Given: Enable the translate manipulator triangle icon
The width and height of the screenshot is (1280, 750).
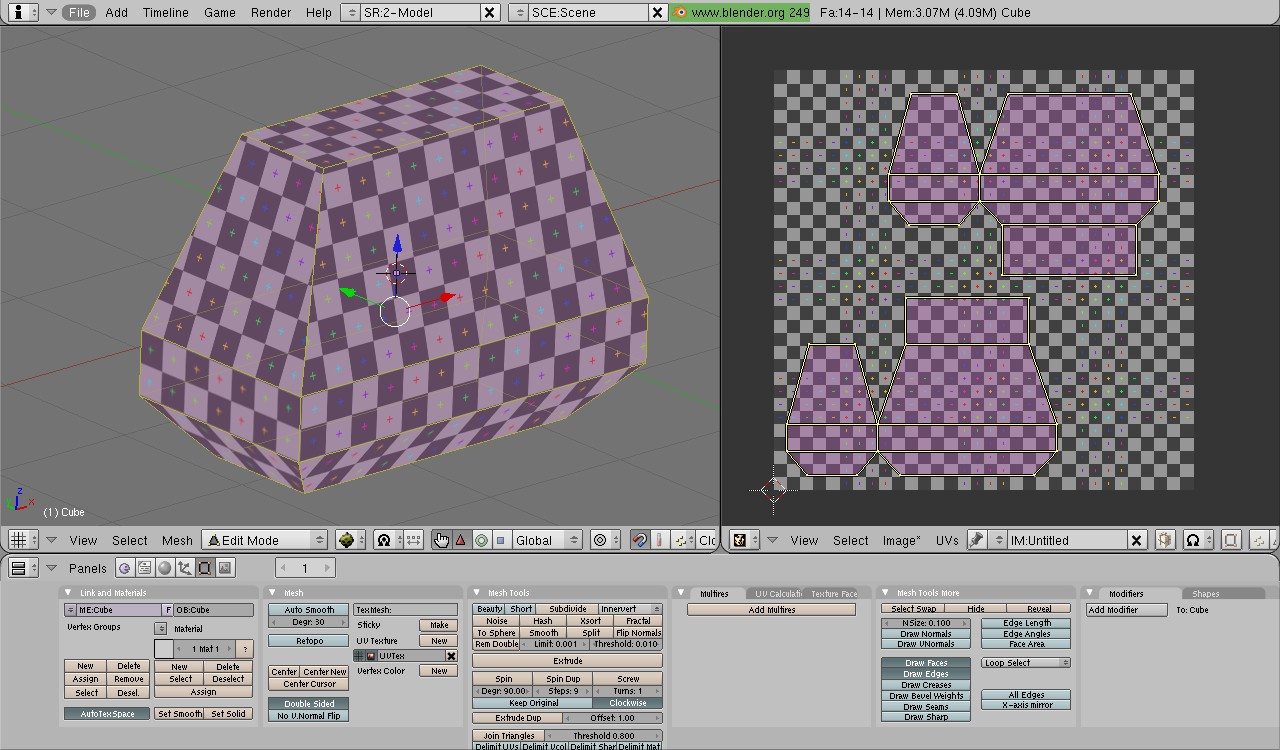Looking at the screenshot, I should (x=461, y=540).
